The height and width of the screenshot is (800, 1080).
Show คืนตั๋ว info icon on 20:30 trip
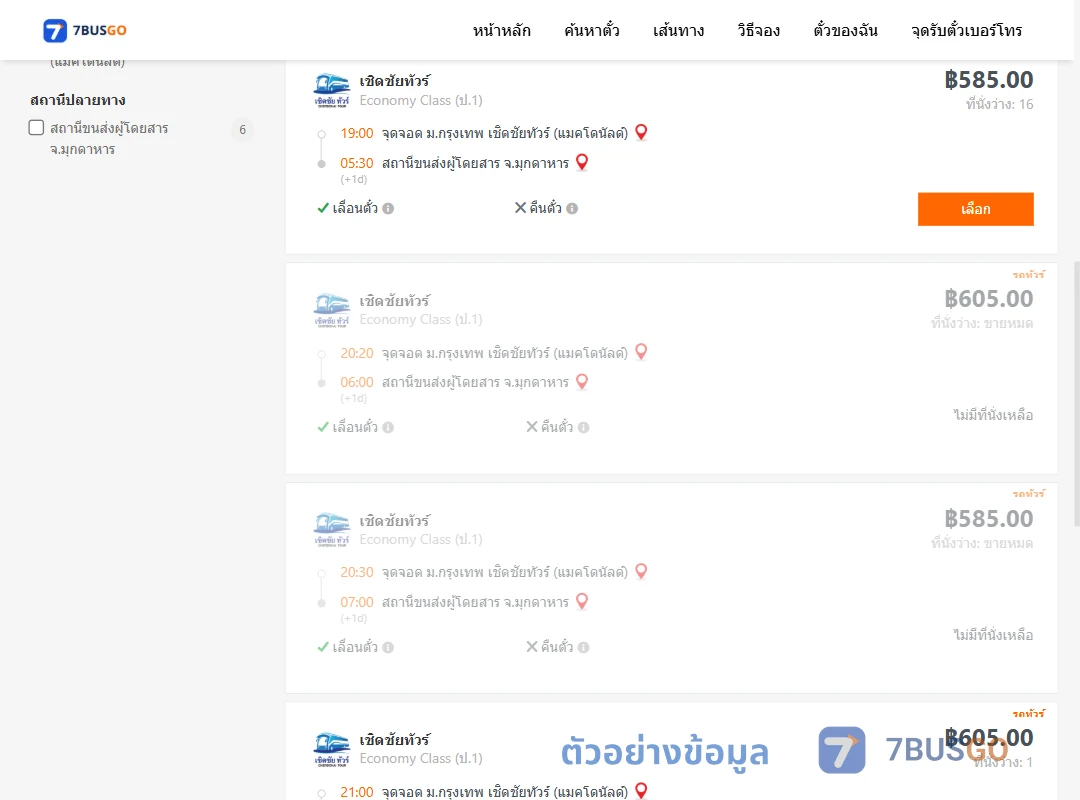coord(583,647)
